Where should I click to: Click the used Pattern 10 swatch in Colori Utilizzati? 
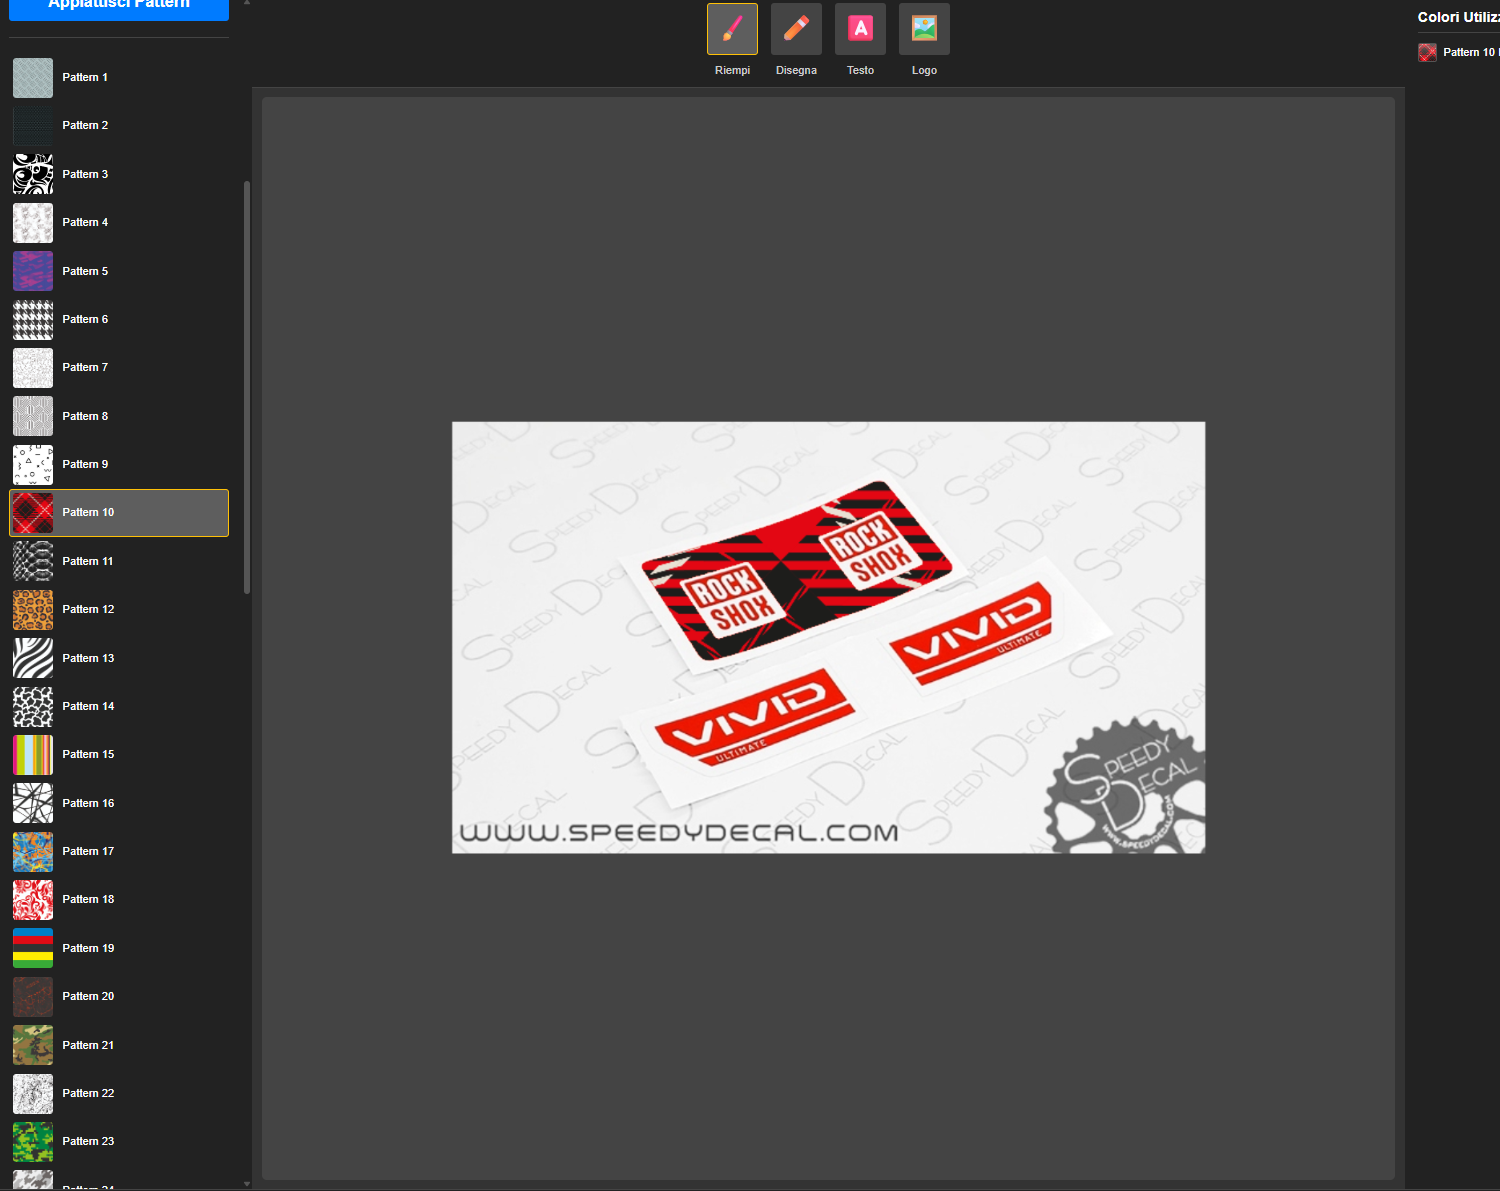pos(1427,53)
